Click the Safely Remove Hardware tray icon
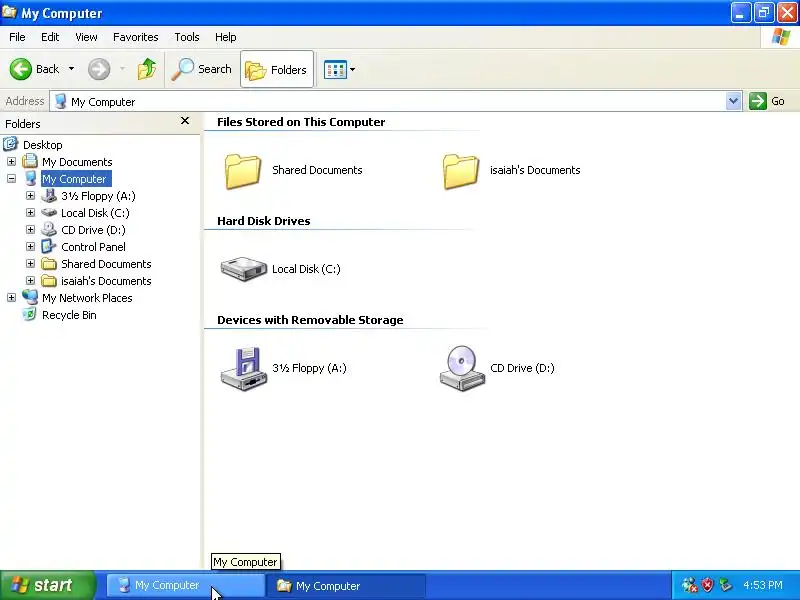 (725, 585)
